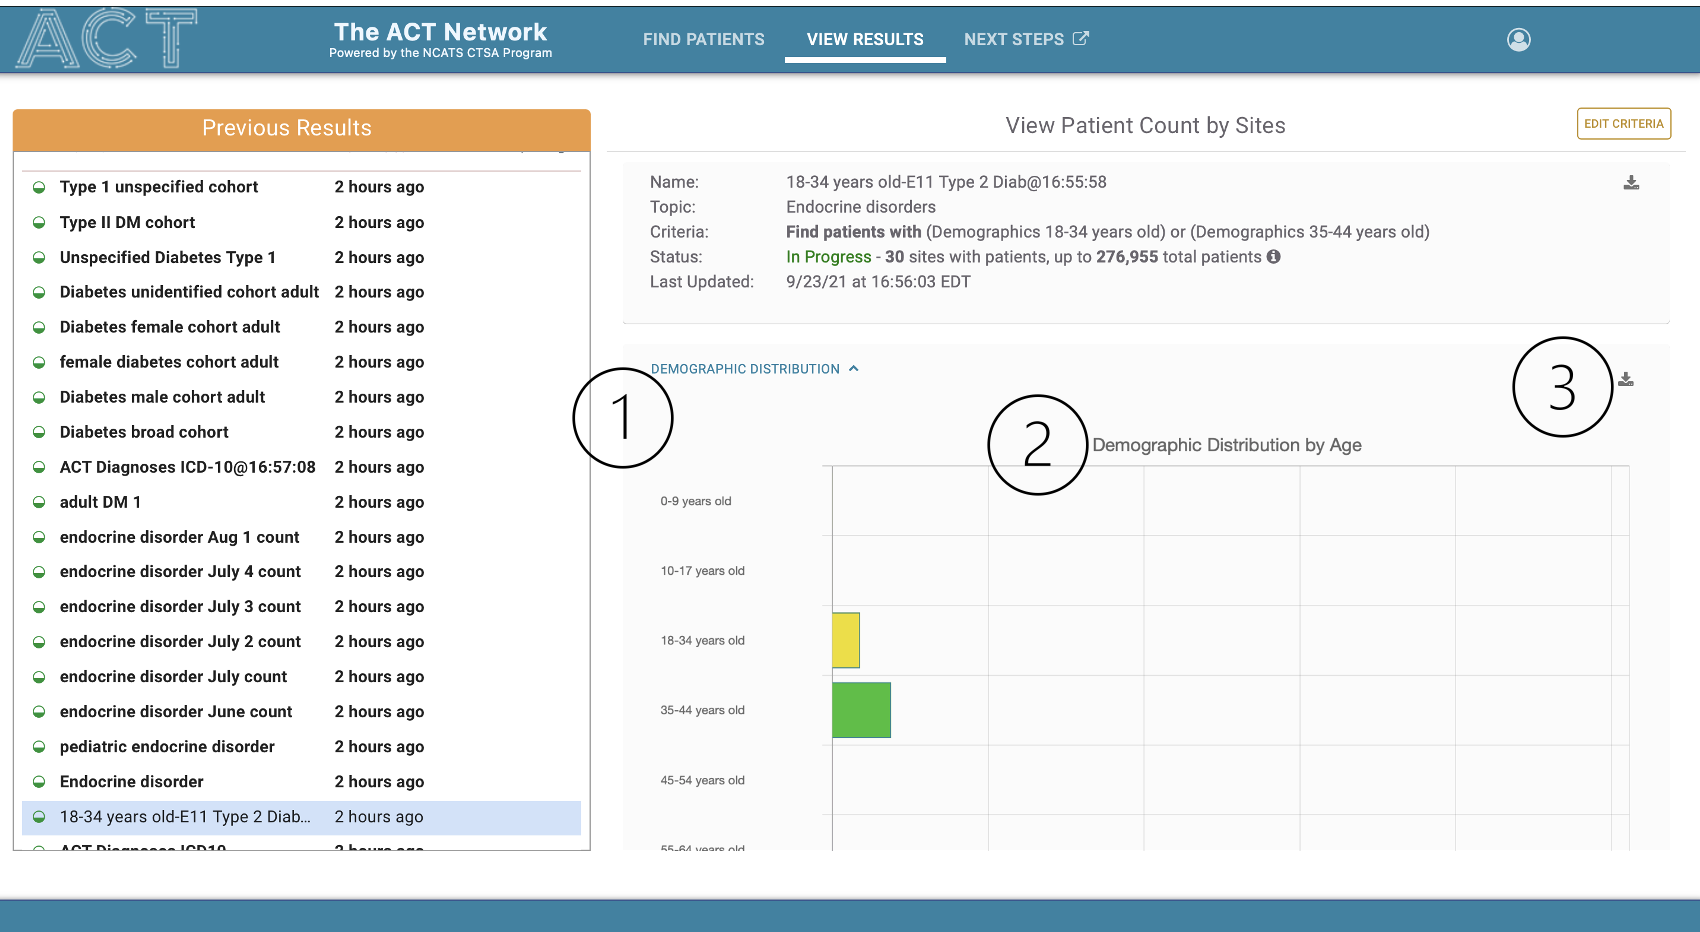Collapse the Demographic Distribution section
Screen dimensions: 1700x932
point(745,369)
